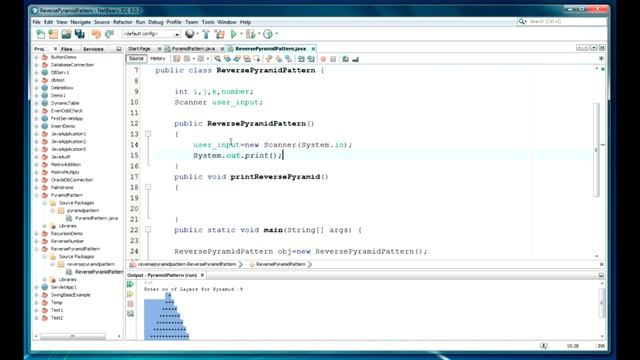Switch to the Files tab

67,49
